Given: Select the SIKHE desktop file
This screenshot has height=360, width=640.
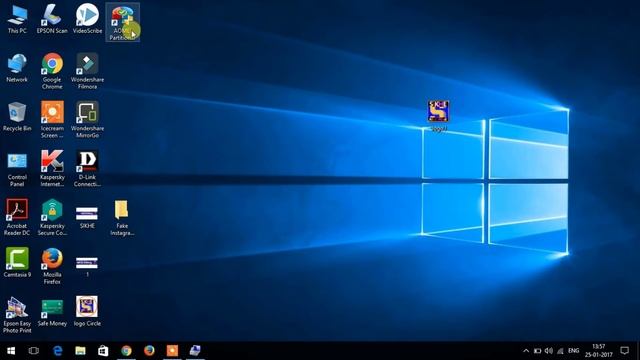Looking at the screenshot, I should coord(87,217).
